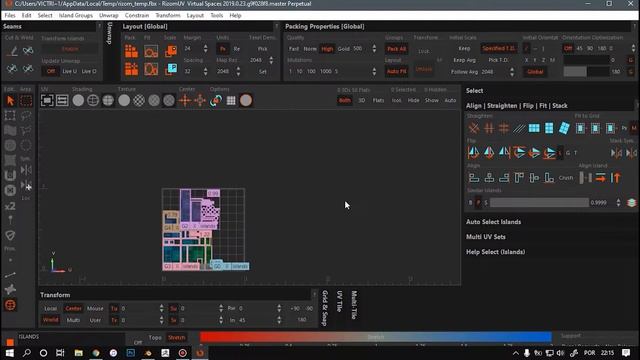Click the Auto Fit button
The height and width of the screenshot is (360, 640).
coord(396,71)
